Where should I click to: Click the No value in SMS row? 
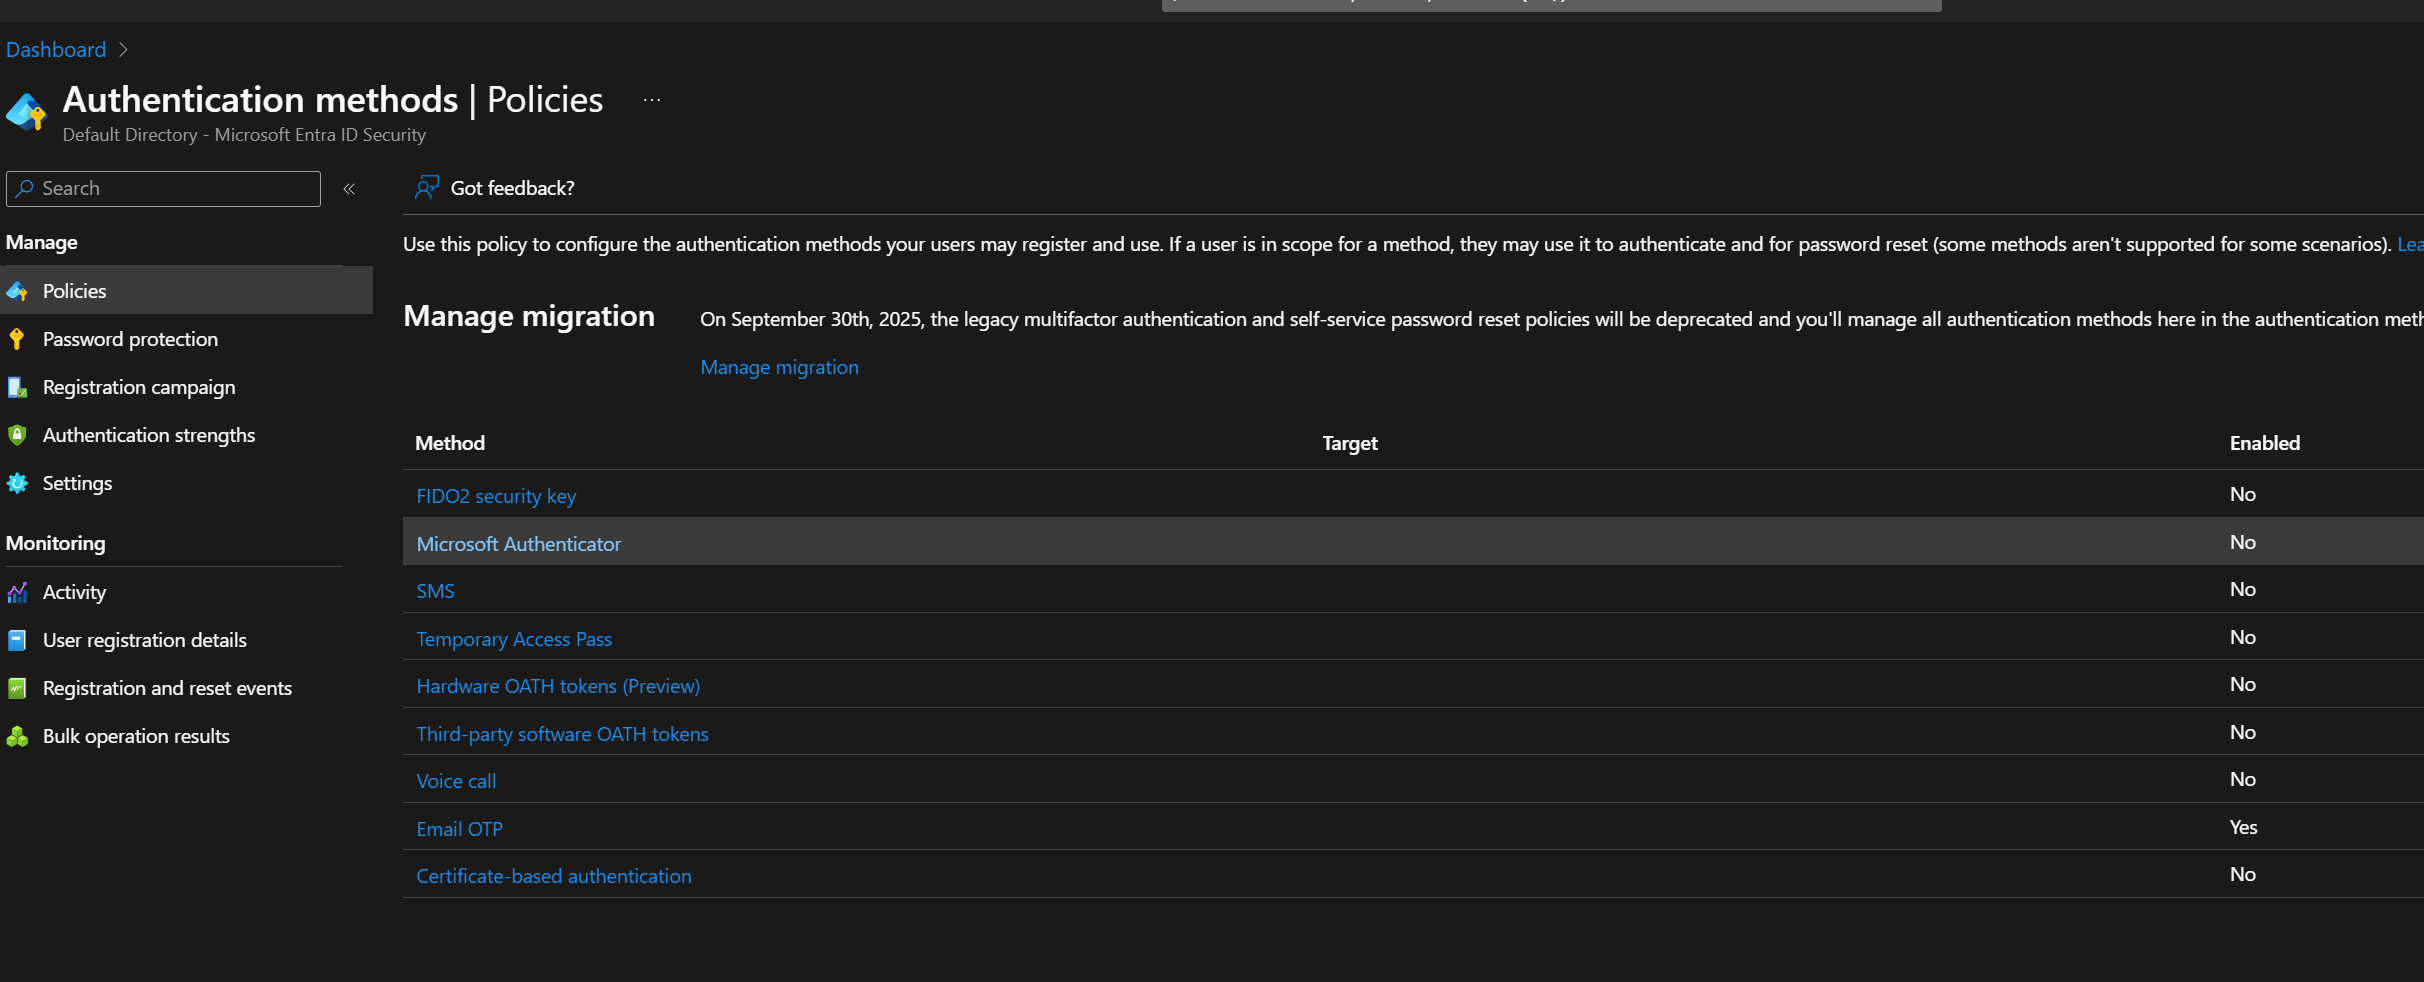point(2242,589)
